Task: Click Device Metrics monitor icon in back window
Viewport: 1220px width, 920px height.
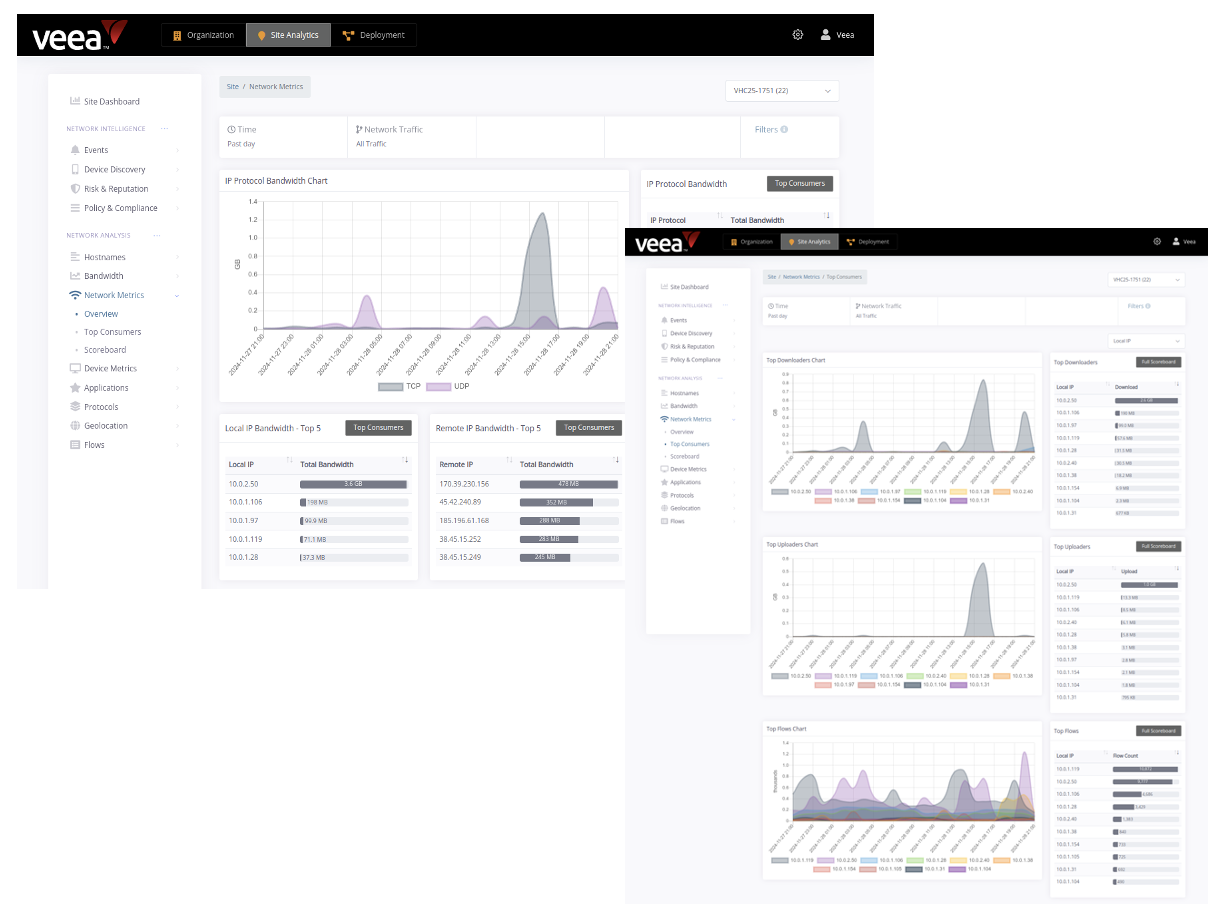Action: click(x=75, y=368)
